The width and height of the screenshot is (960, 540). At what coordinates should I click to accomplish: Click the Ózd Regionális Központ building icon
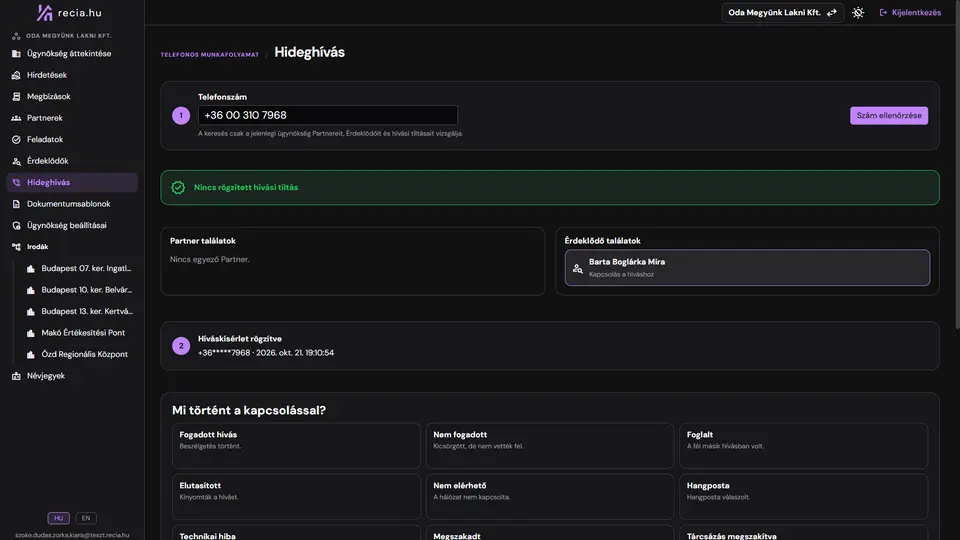[x=31, y=354]
